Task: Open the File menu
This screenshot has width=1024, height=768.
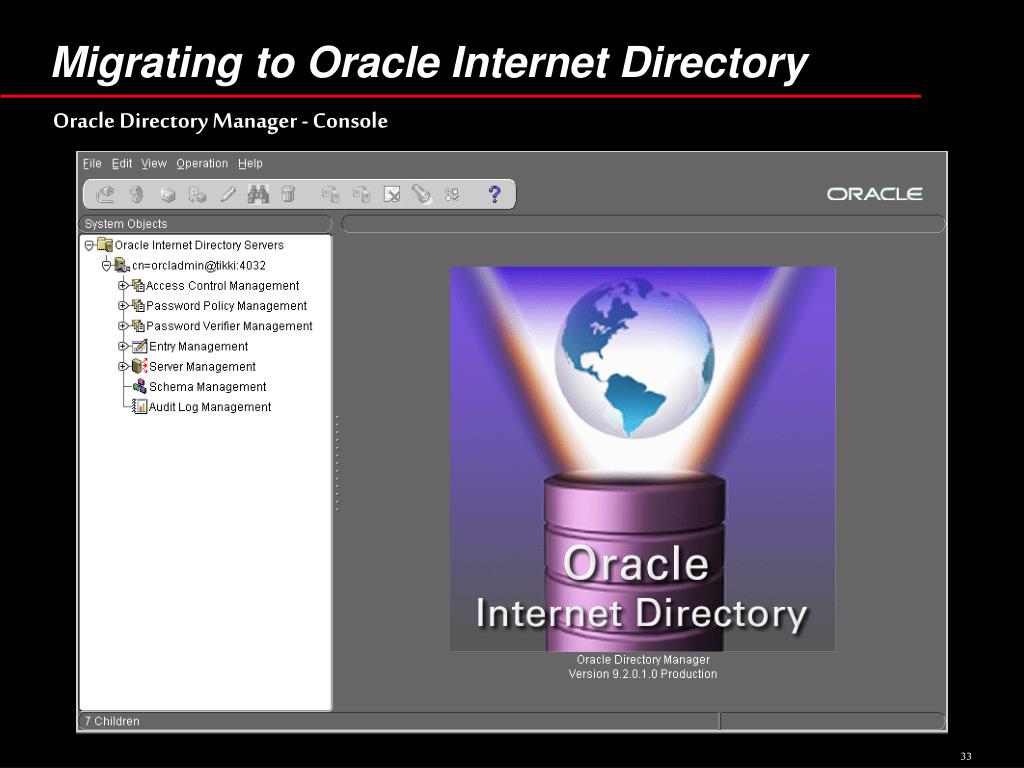Action: point(92,163)
